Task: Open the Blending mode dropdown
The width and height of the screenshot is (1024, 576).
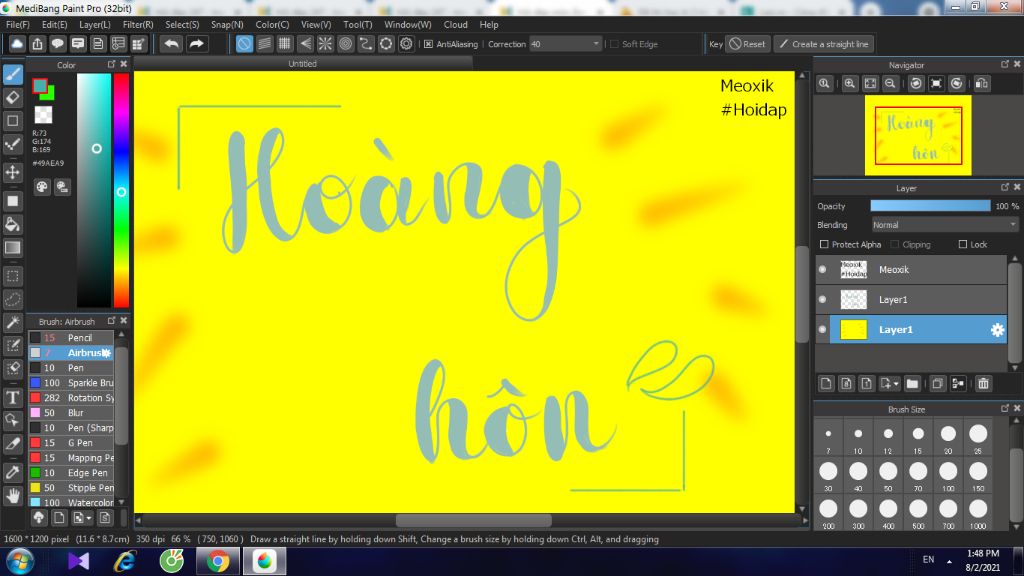Action: (x=945, y=225)
